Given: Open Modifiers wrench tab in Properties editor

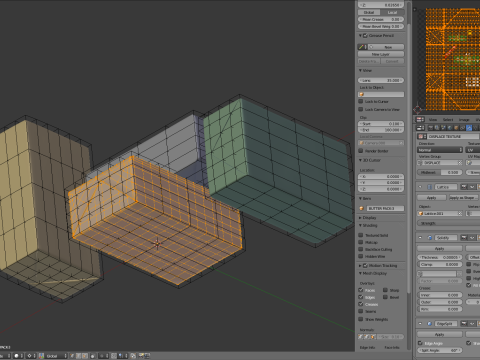Looking at the screenshot, I should (x=469, y=128).
